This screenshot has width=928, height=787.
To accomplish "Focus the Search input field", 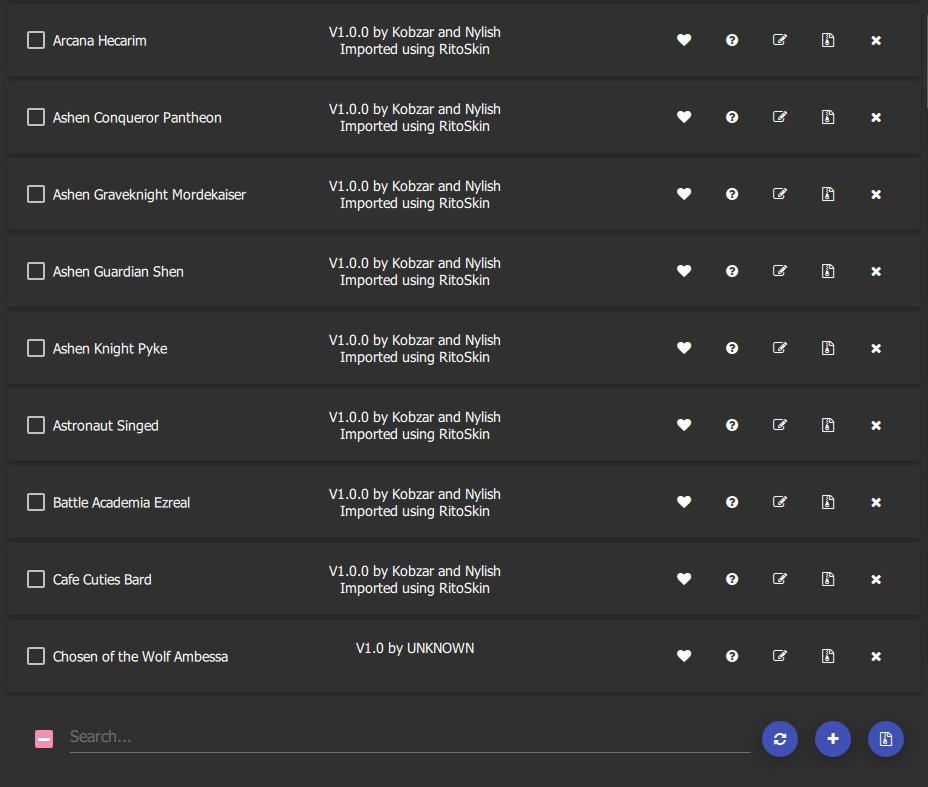I will [x=410, y=737].
